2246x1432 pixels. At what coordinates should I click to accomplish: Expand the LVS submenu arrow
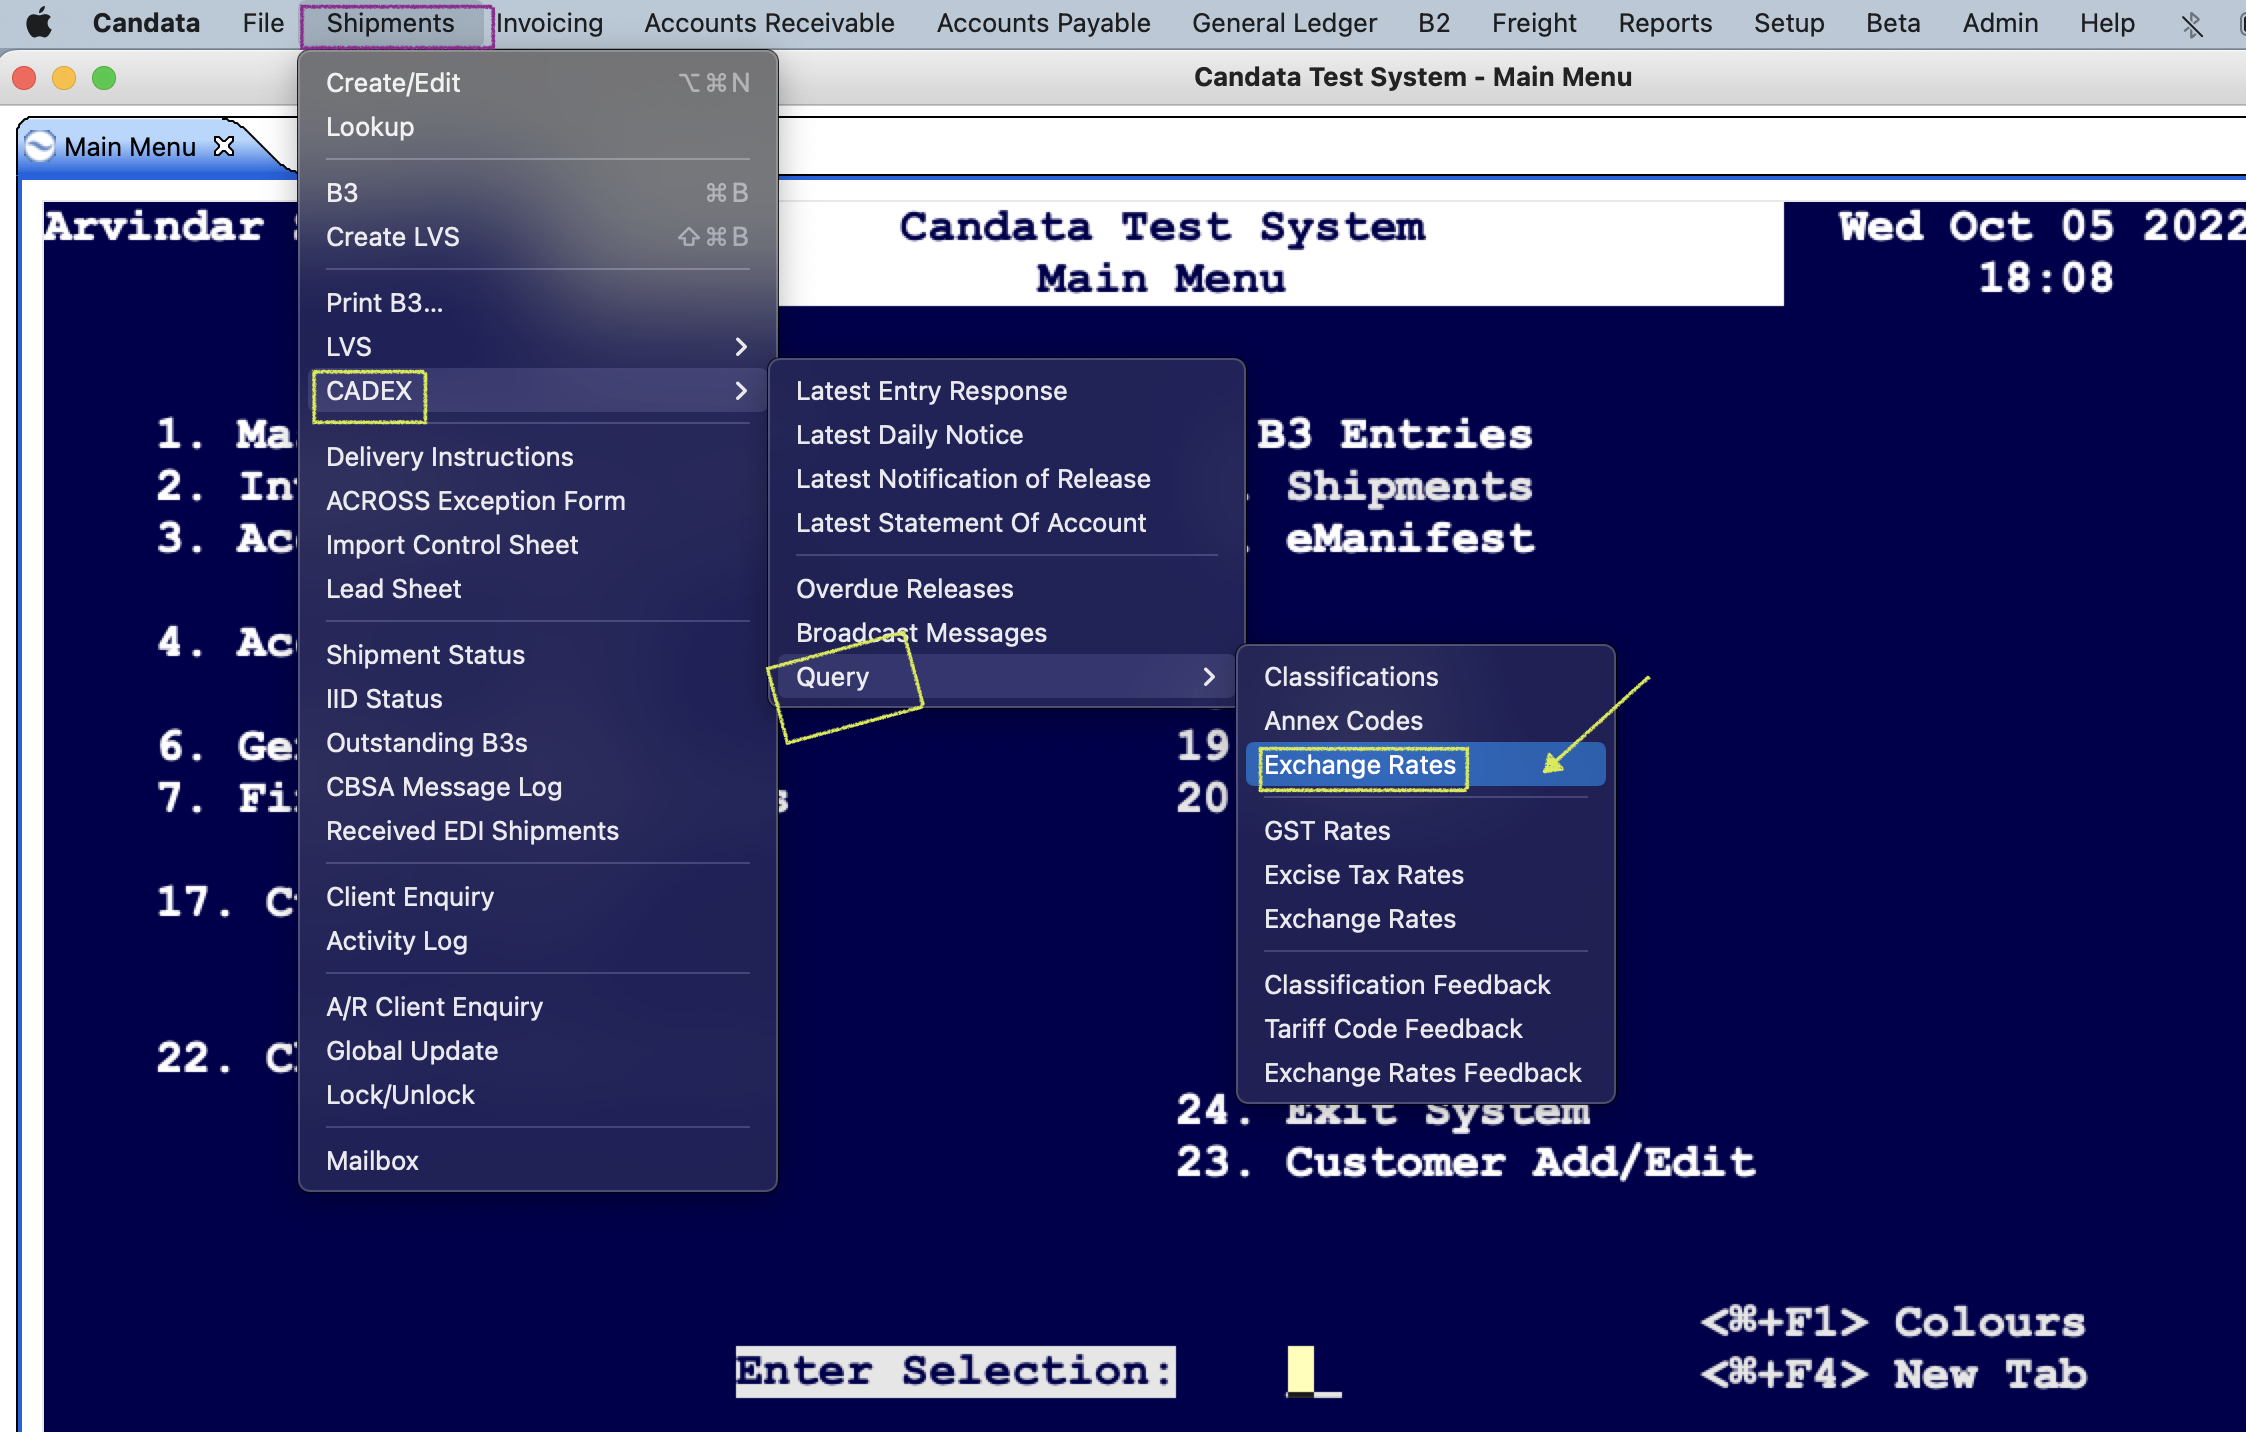[741, 347]
